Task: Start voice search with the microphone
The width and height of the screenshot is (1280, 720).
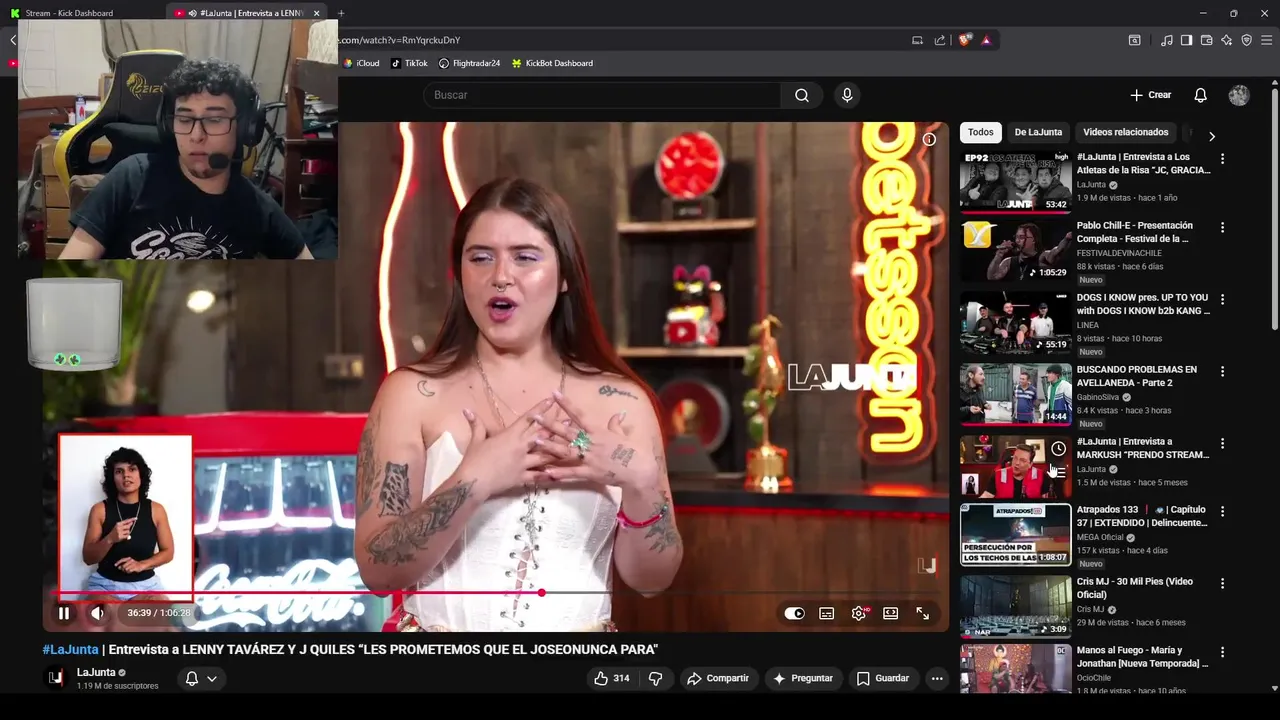Action: [847, 95]
